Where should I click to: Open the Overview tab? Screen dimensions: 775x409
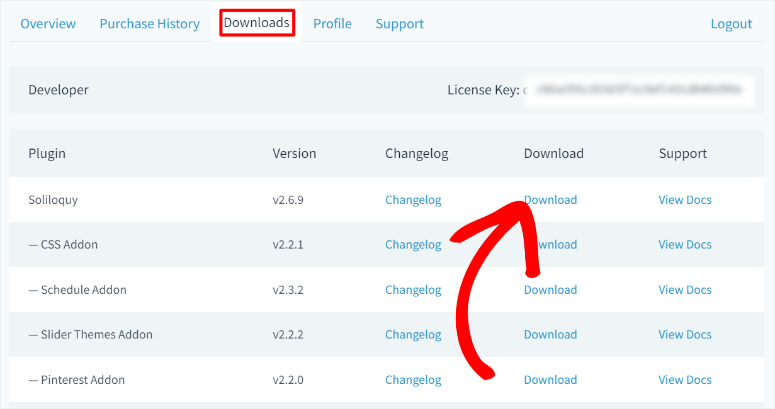pos(48,24)
